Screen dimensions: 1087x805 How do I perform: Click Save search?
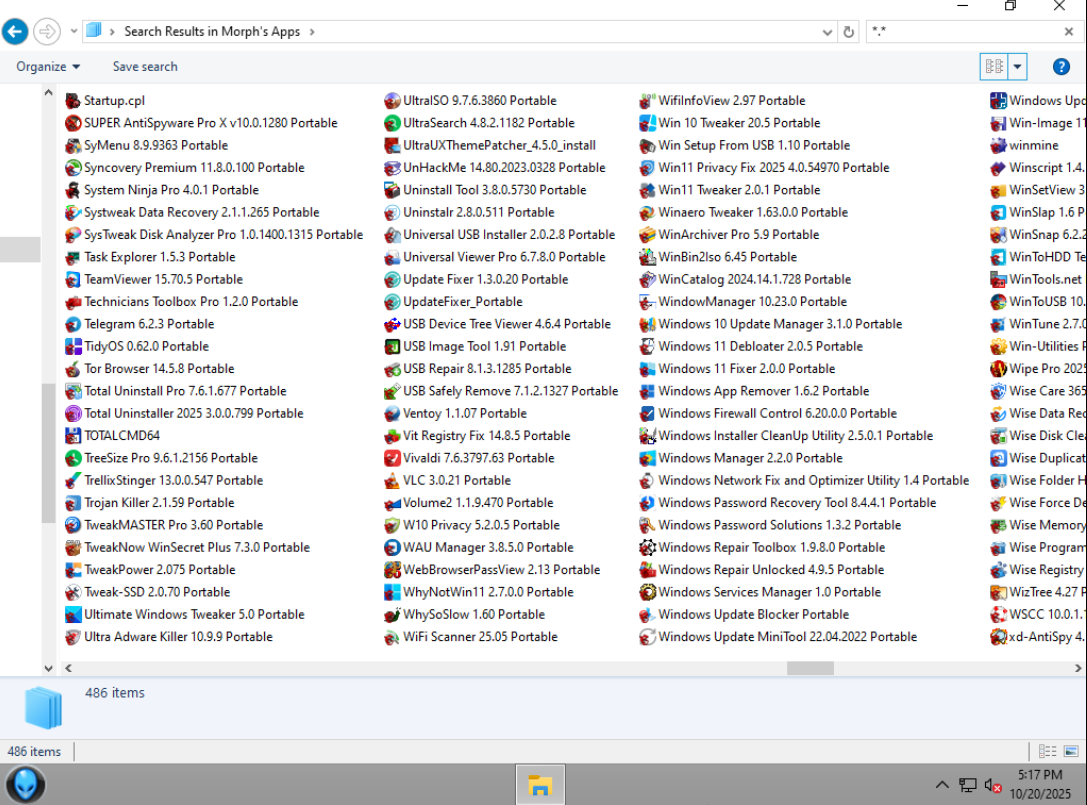(145, 67)
